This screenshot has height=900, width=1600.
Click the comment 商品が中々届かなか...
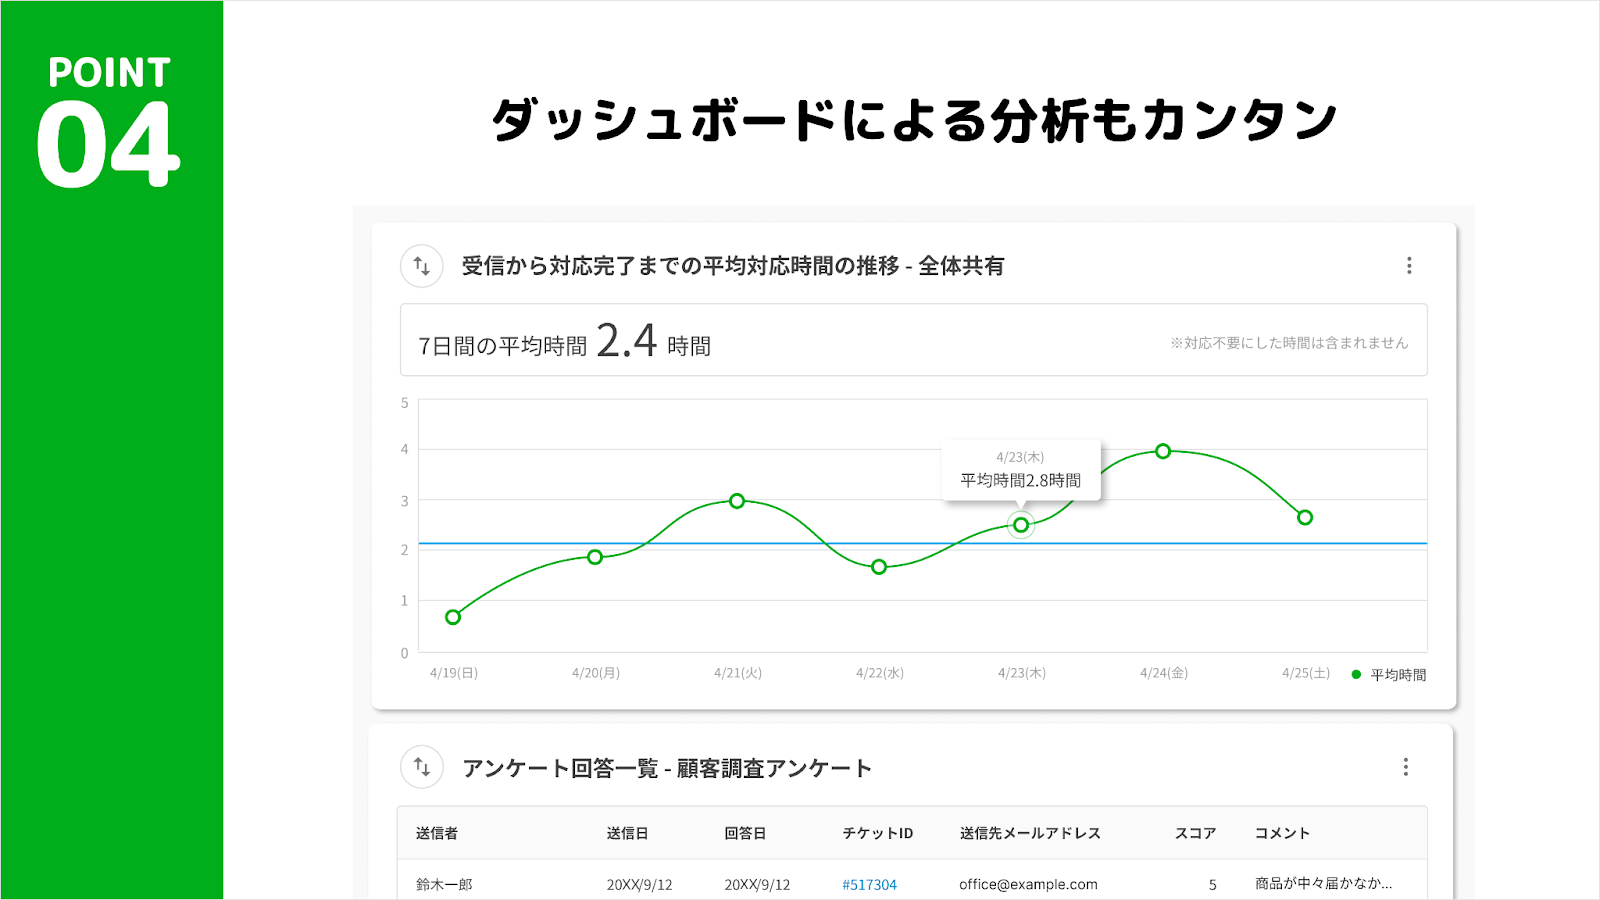1323,884
